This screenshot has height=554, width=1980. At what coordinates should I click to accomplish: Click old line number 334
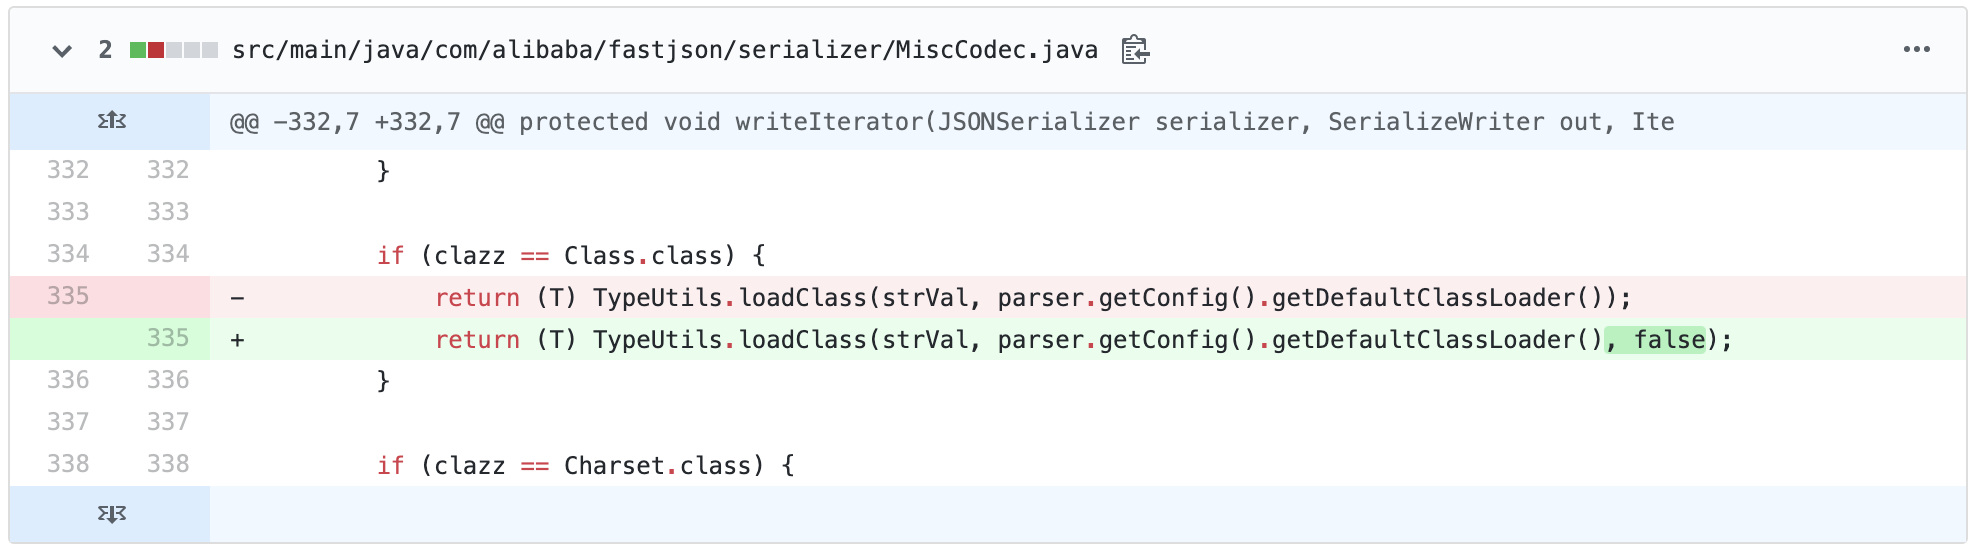[x=68, y=254]
